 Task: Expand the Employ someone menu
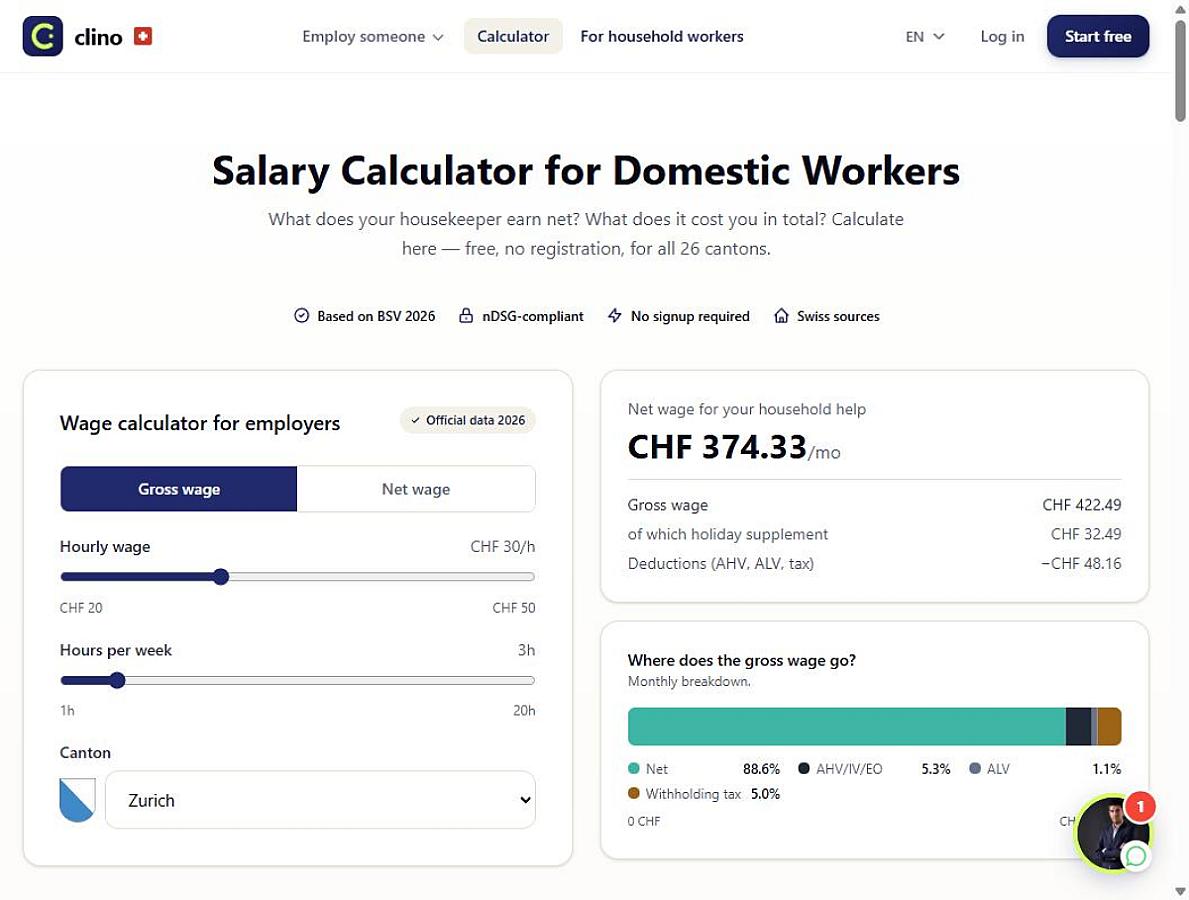(x=372, y=36)
